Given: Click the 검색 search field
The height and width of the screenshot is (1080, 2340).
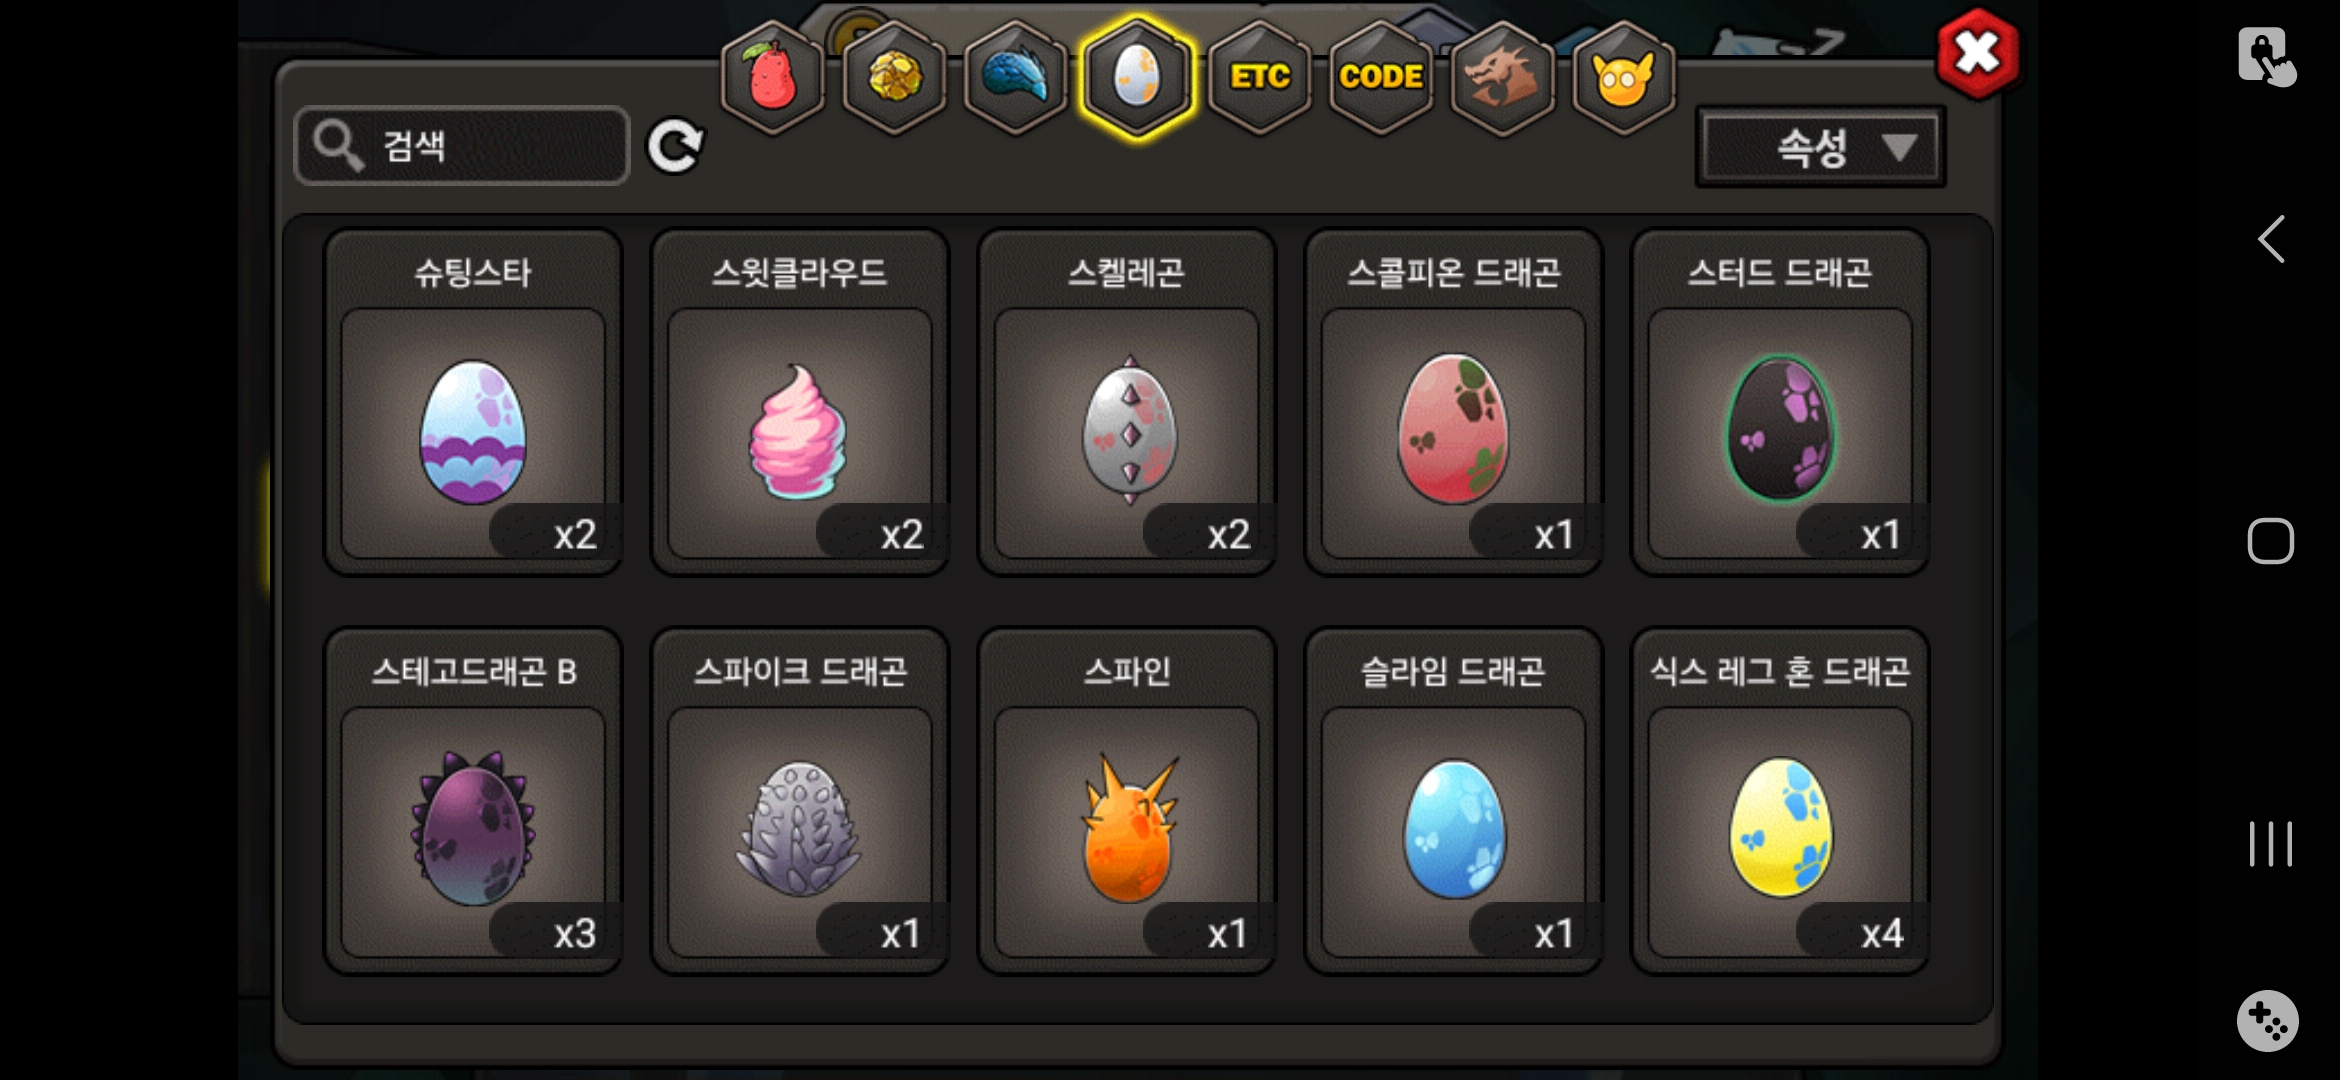Looking at the screenshot, I should [462, 146].
